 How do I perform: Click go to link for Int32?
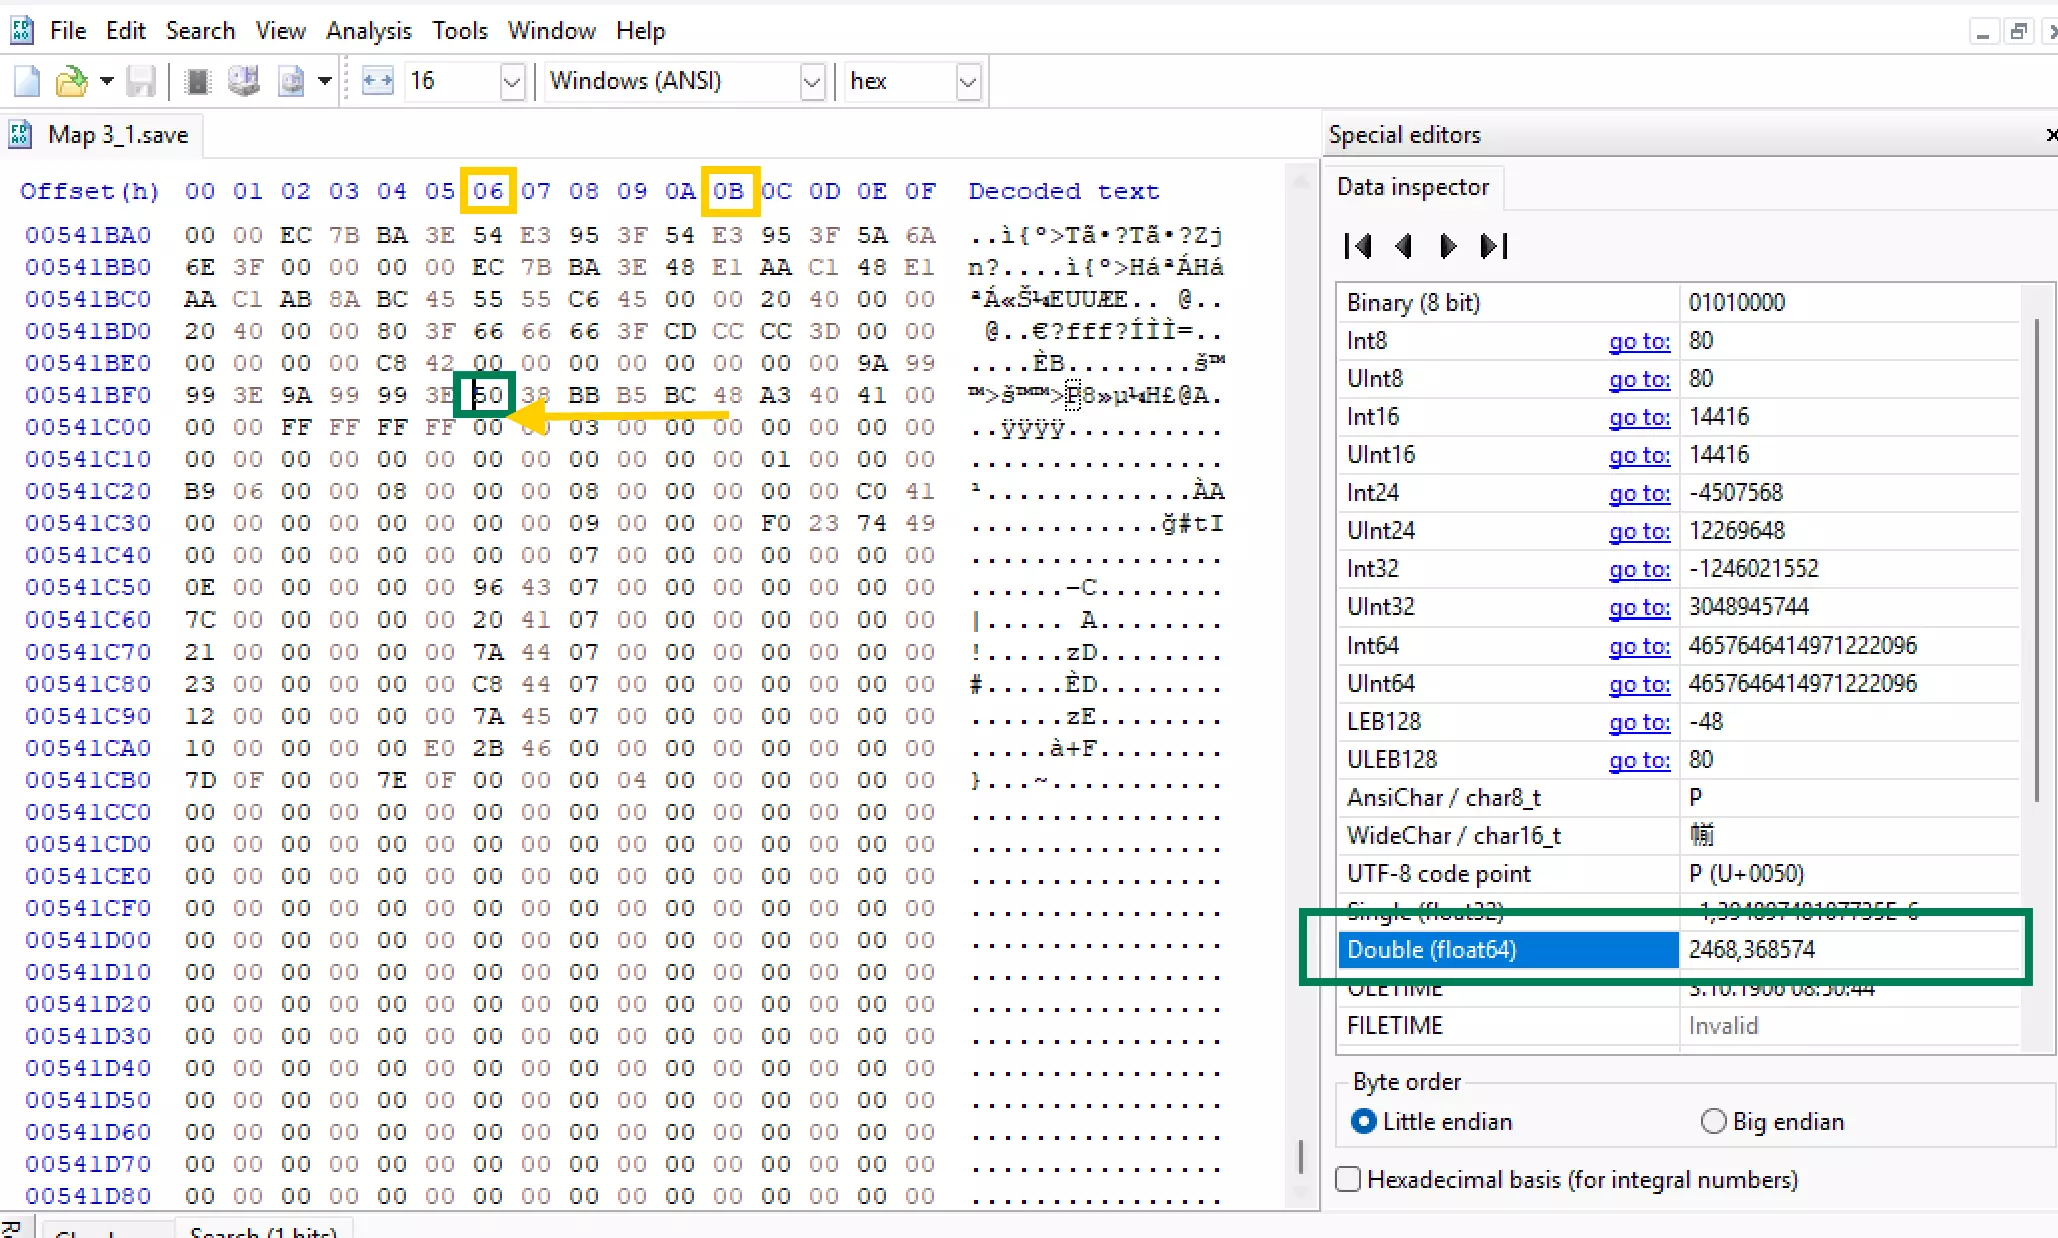[1638, 569]
